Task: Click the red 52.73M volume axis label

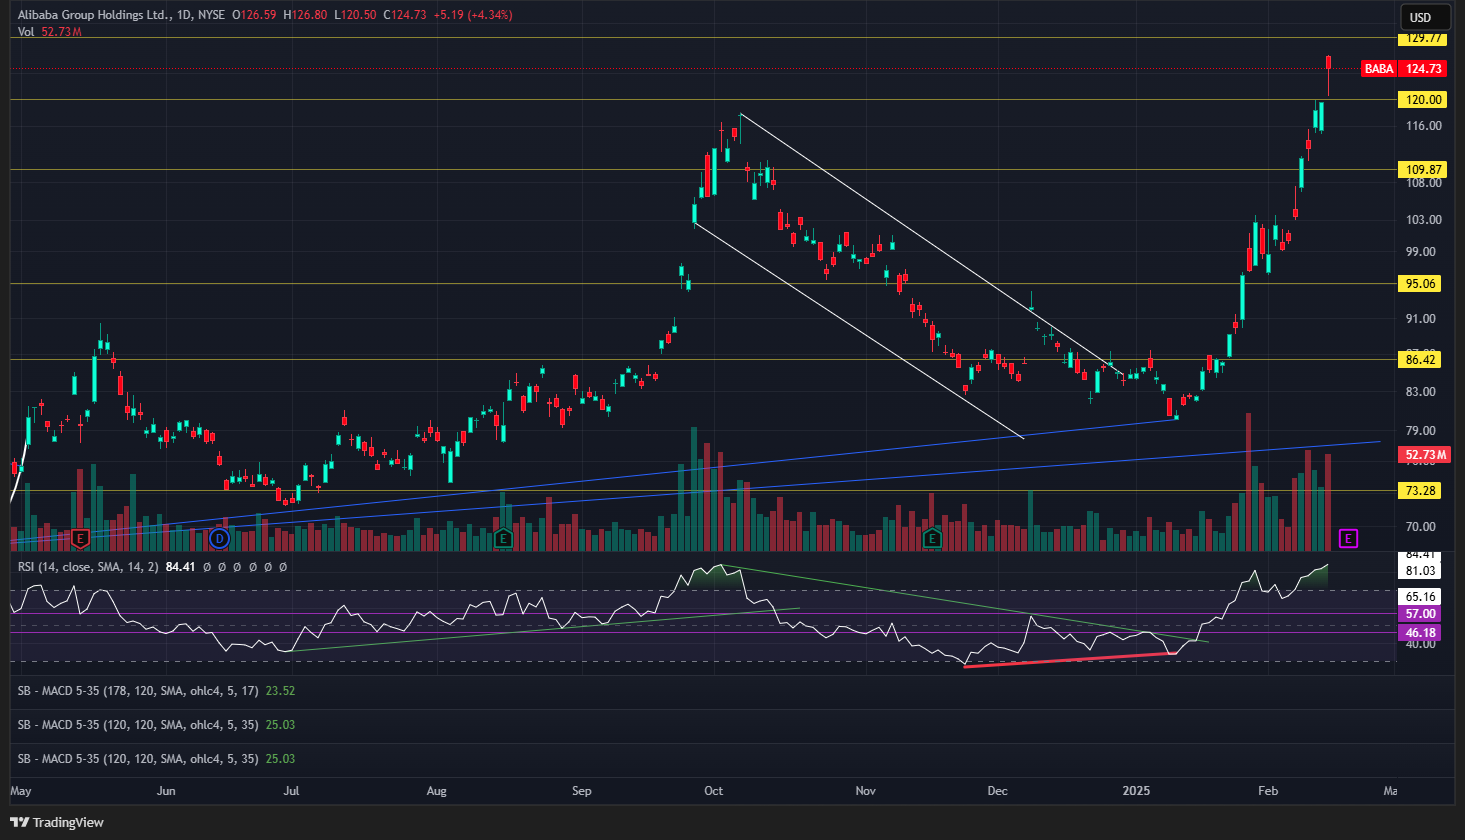Action: pos(1424,455)
